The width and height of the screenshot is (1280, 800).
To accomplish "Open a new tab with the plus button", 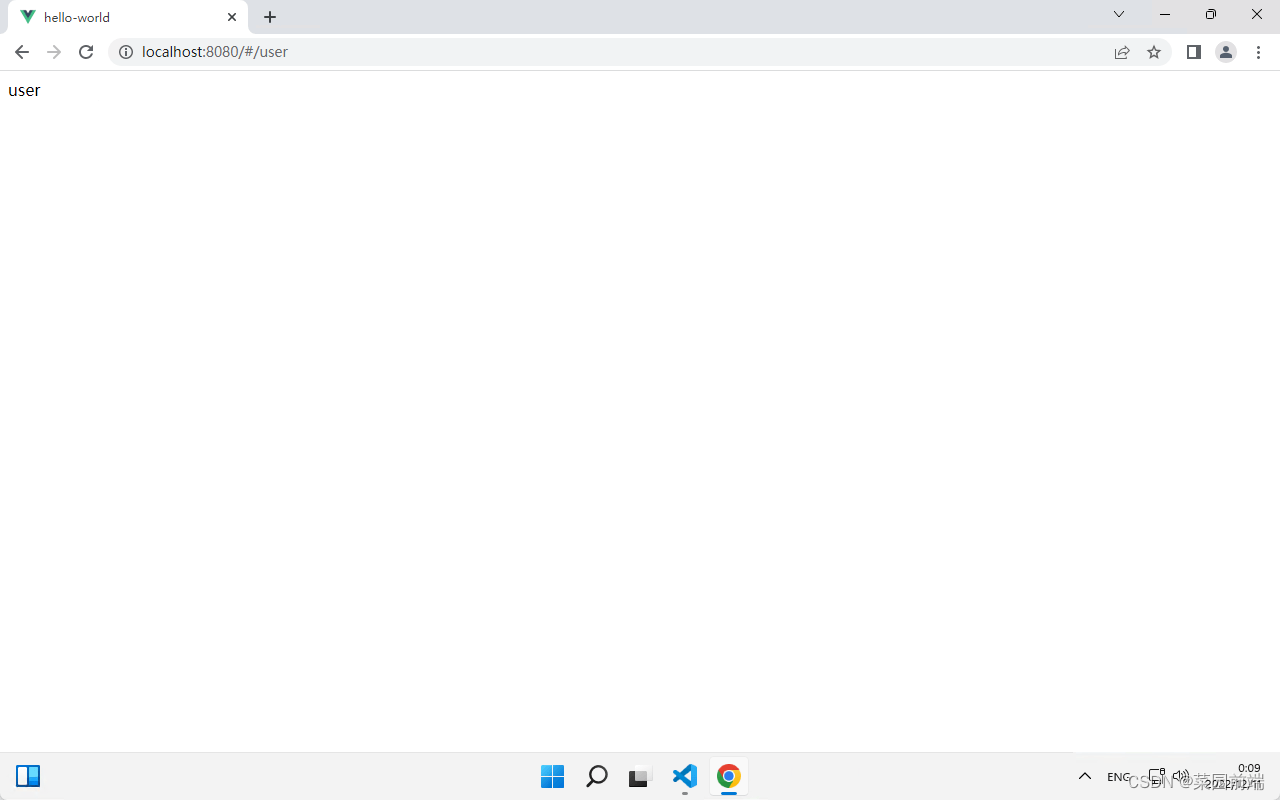I will [270, 17].
